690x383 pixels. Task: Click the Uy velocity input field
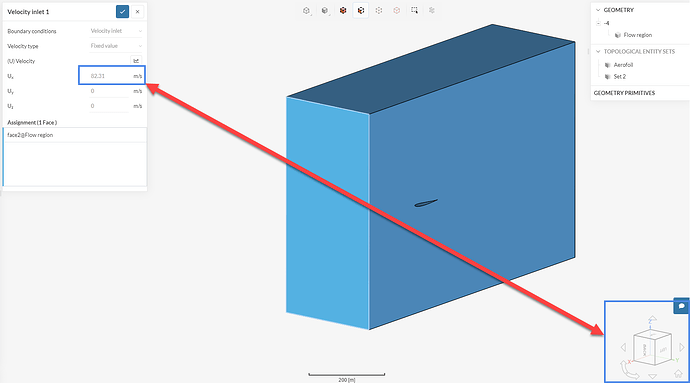click(x=109, y=91)
